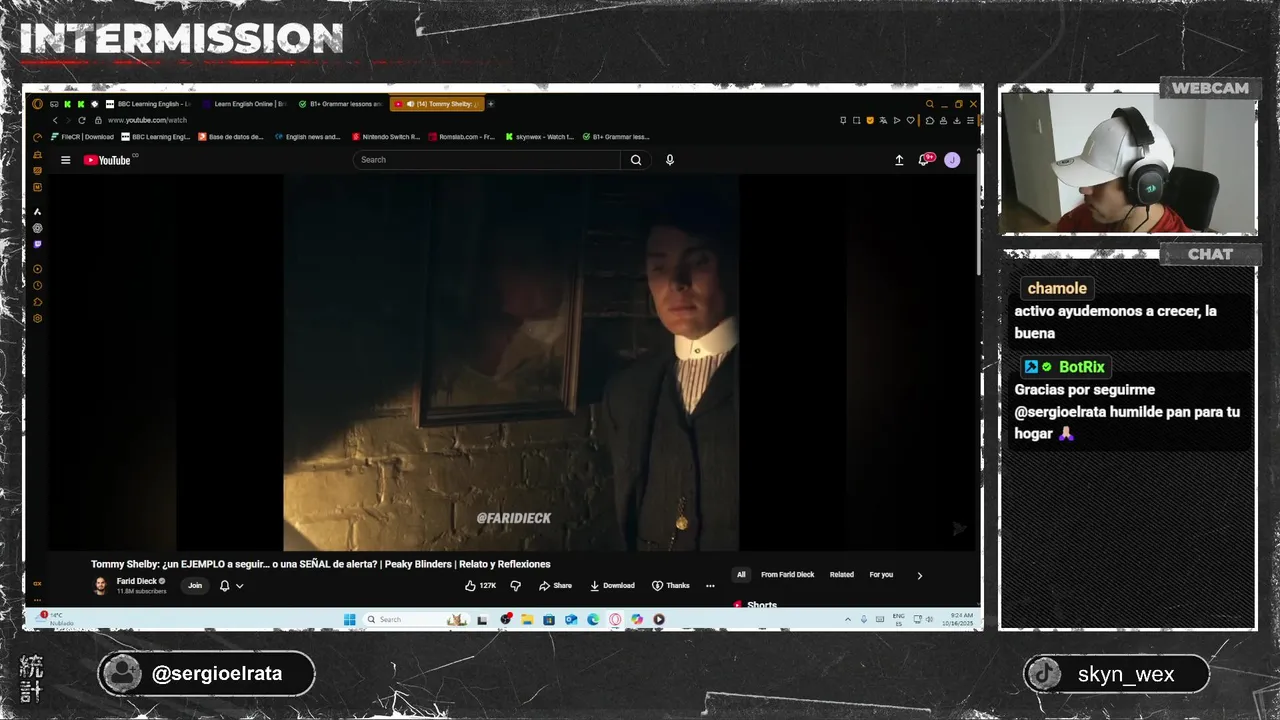Open the skynwex bookmark

(x=540, y=137)
